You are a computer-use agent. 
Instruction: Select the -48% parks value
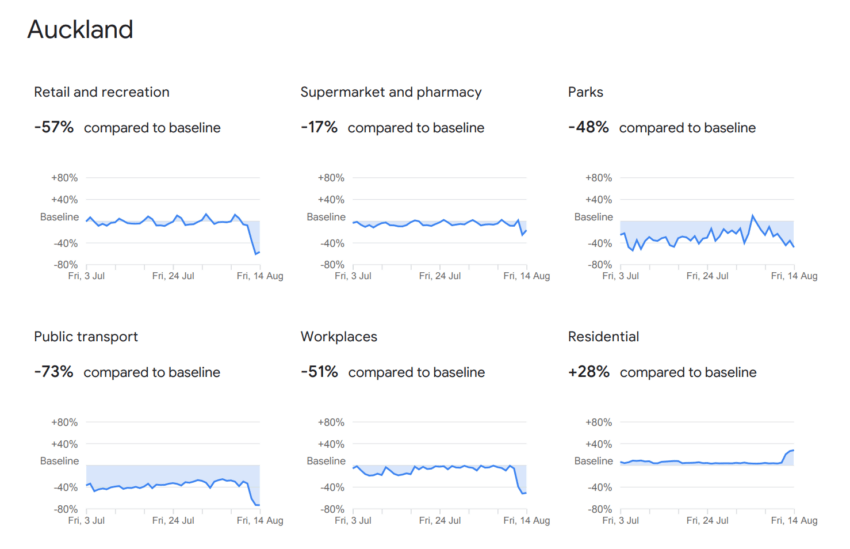[588, 128]
